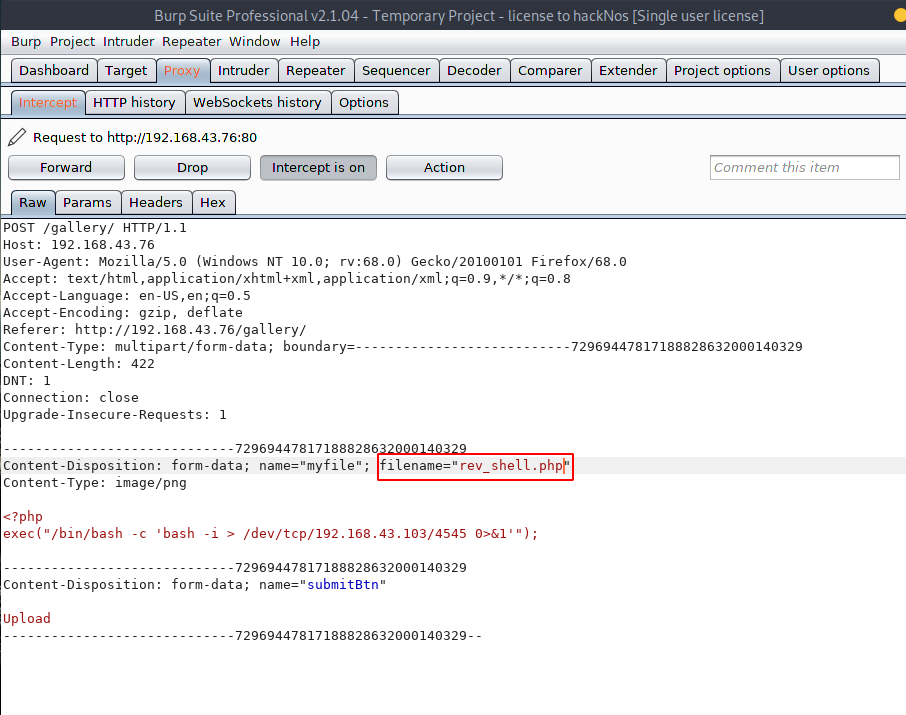Switch to the Hex view tab

tap(213, 203)
